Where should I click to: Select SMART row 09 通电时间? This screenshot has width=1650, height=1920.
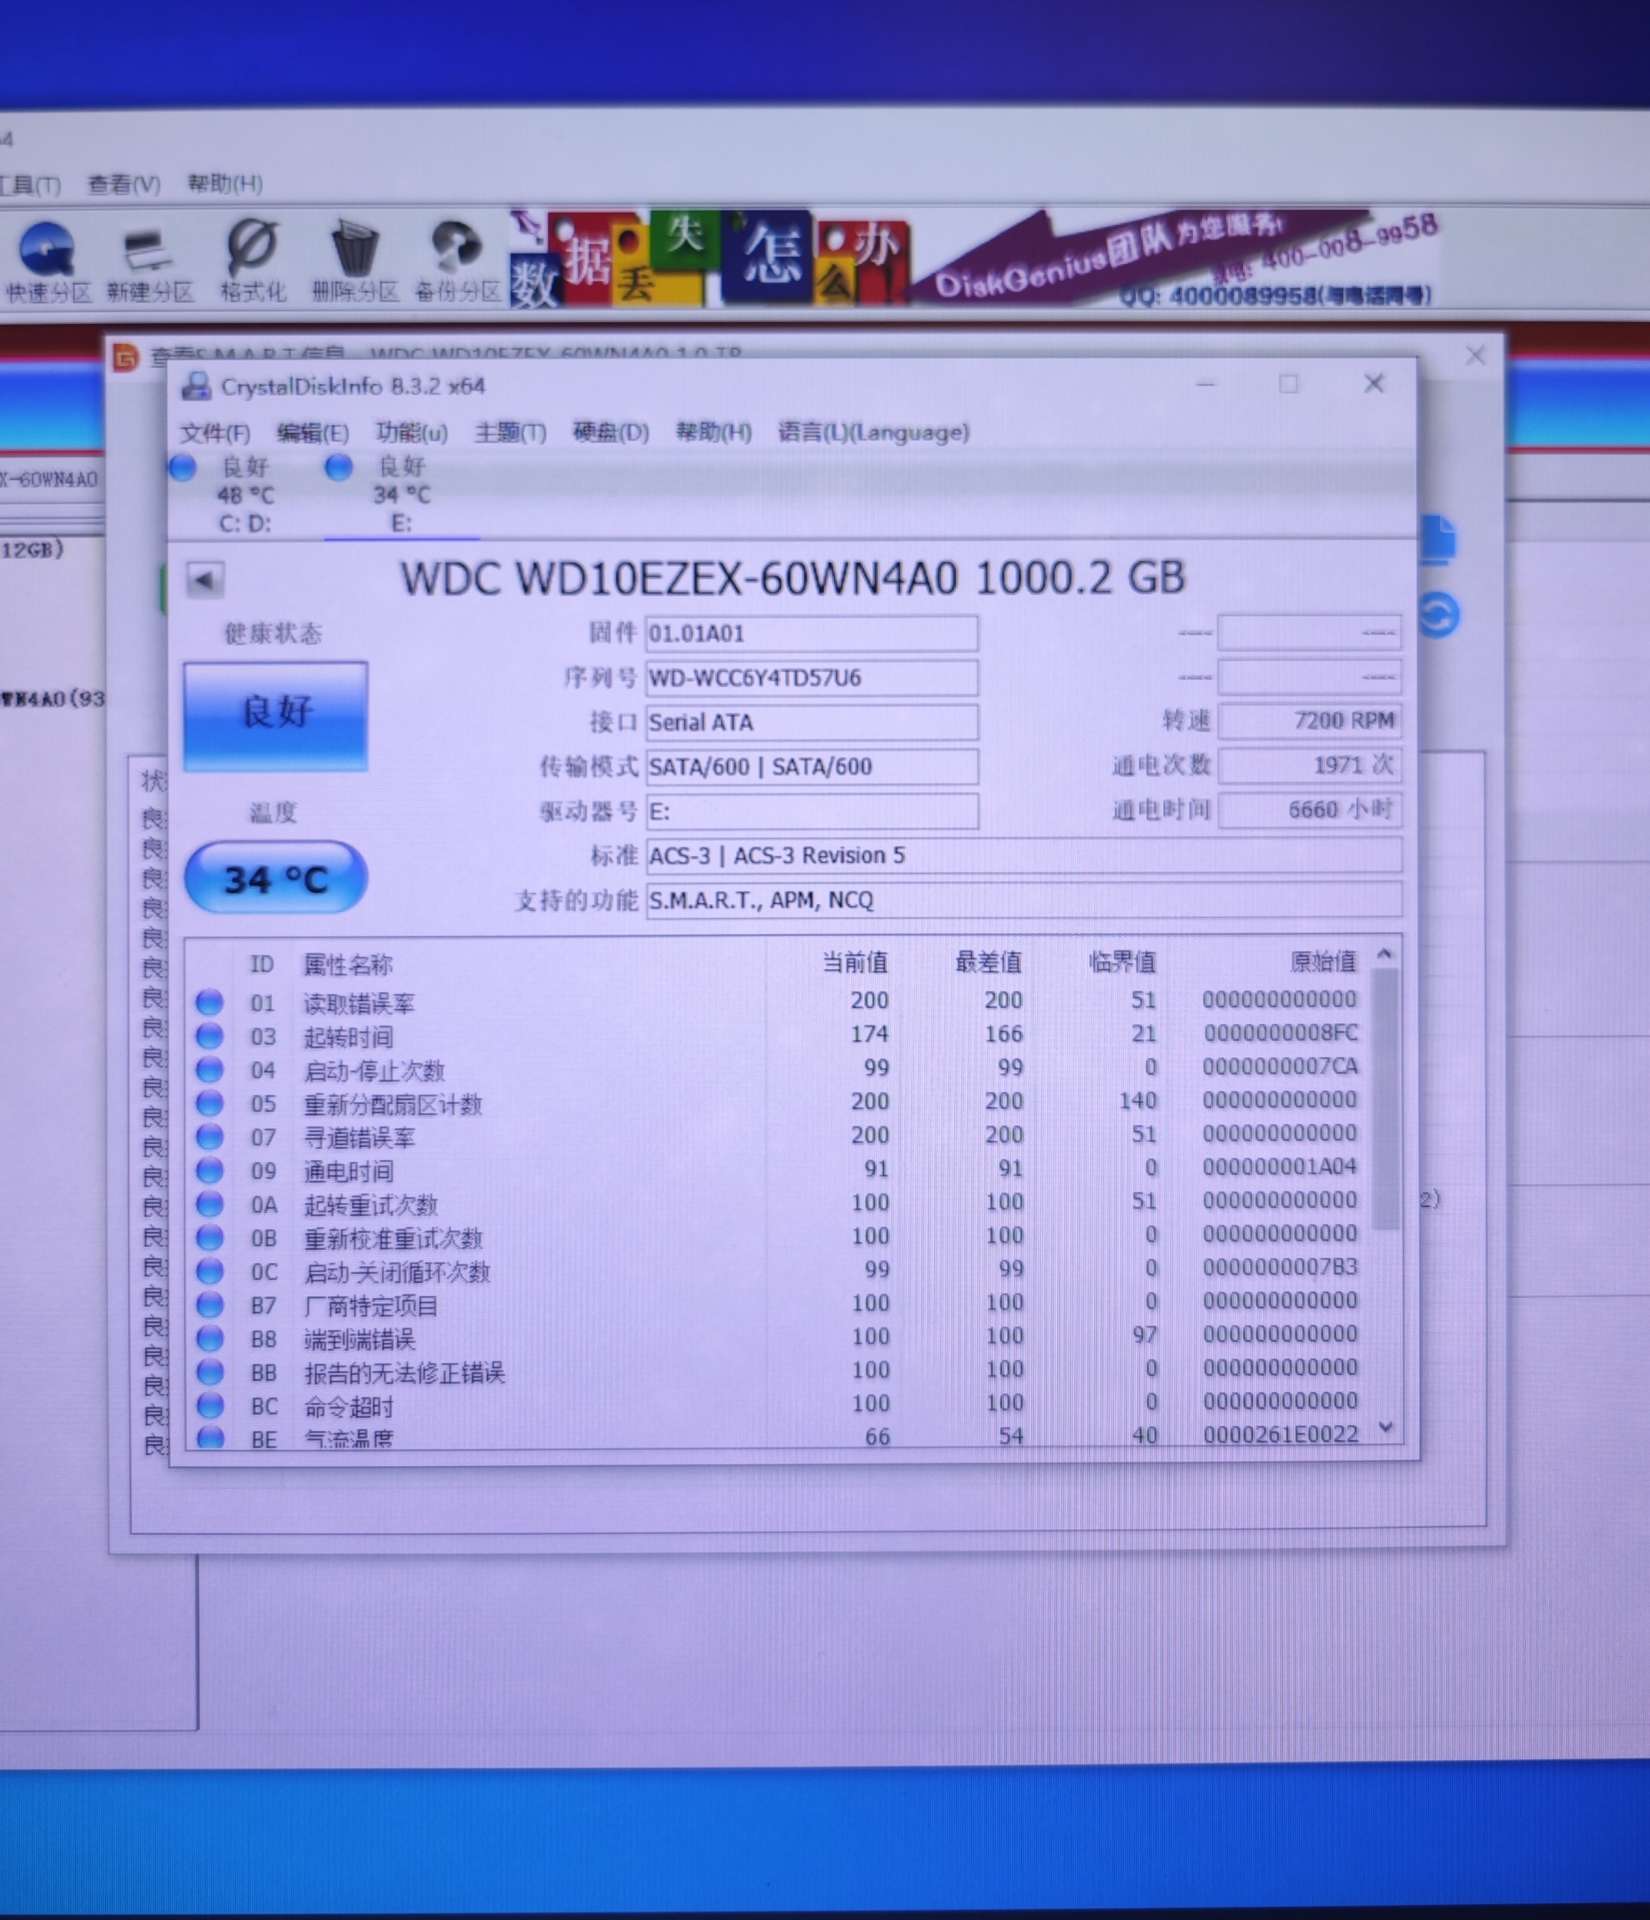[779, 1169]
